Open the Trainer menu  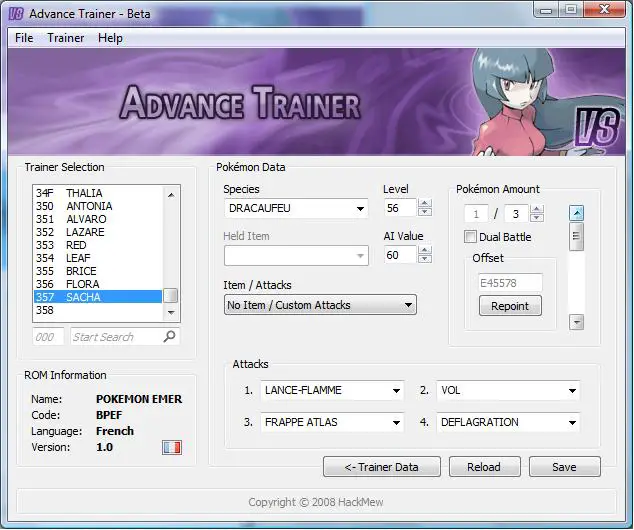click(x=66, y=38)
